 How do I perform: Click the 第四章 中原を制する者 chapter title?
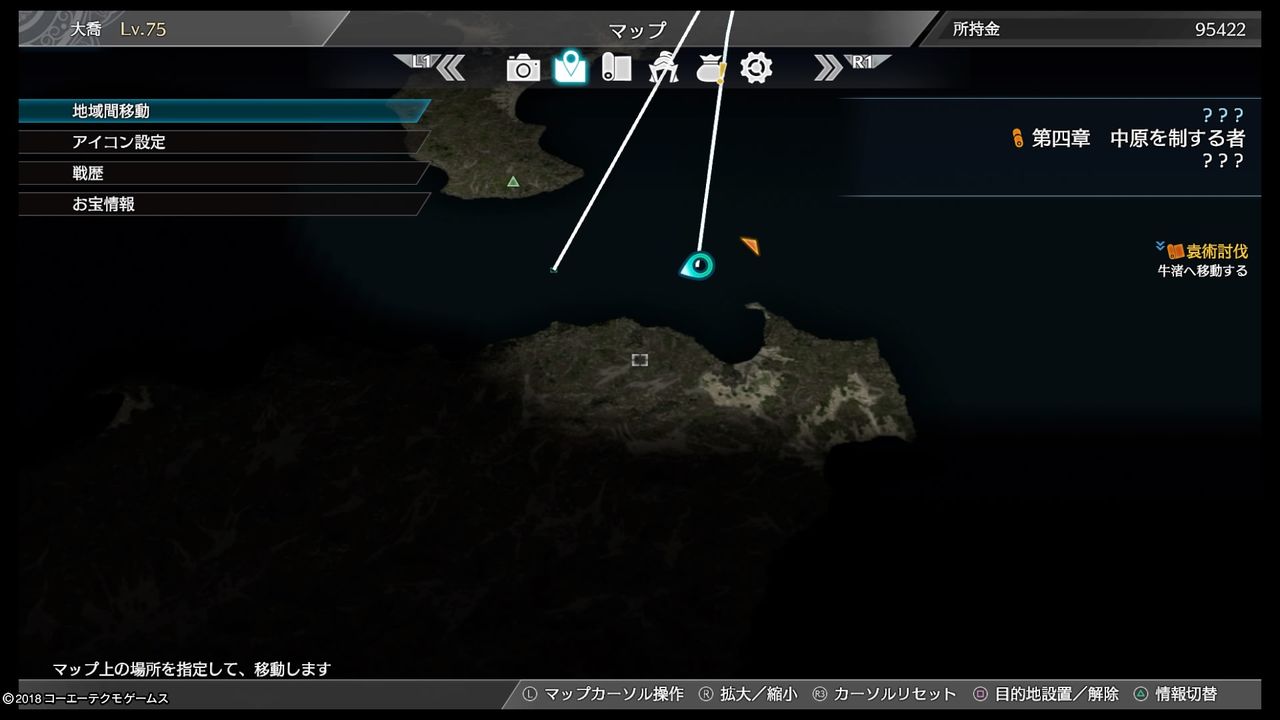click(1138, 139)
